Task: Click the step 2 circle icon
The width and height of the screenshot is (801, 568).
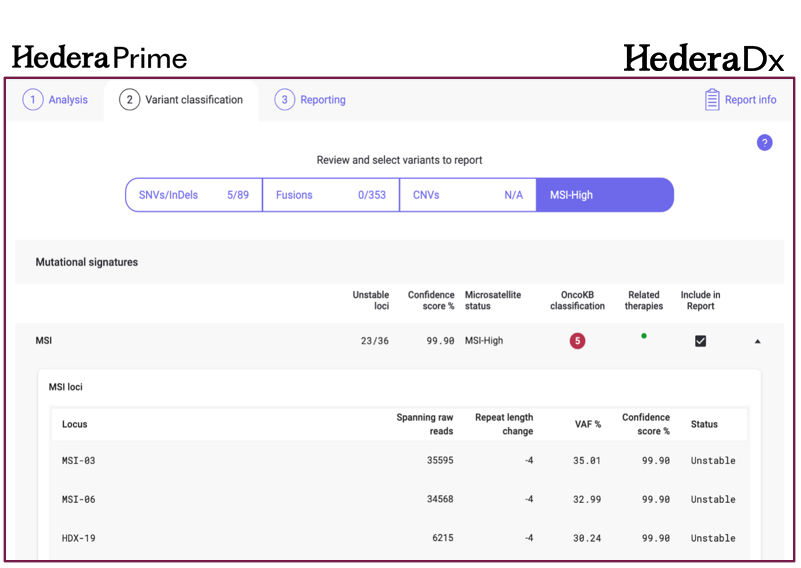Action: 129,100
